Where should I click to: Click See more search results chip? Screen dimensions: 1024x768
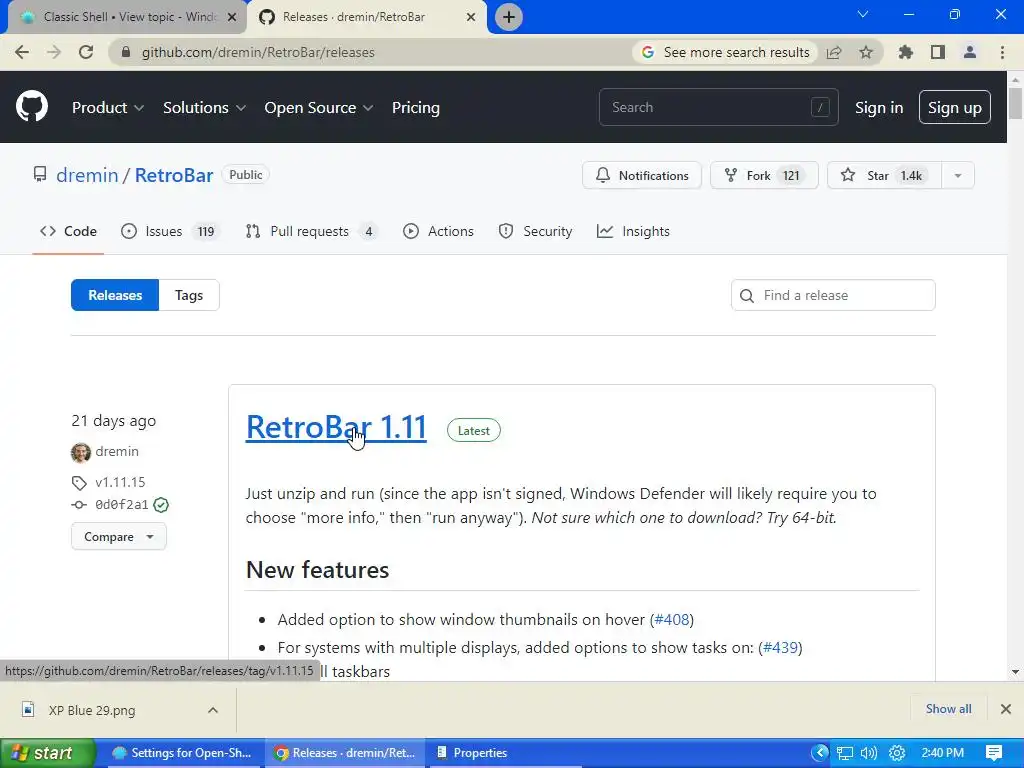tap(726, 52)
